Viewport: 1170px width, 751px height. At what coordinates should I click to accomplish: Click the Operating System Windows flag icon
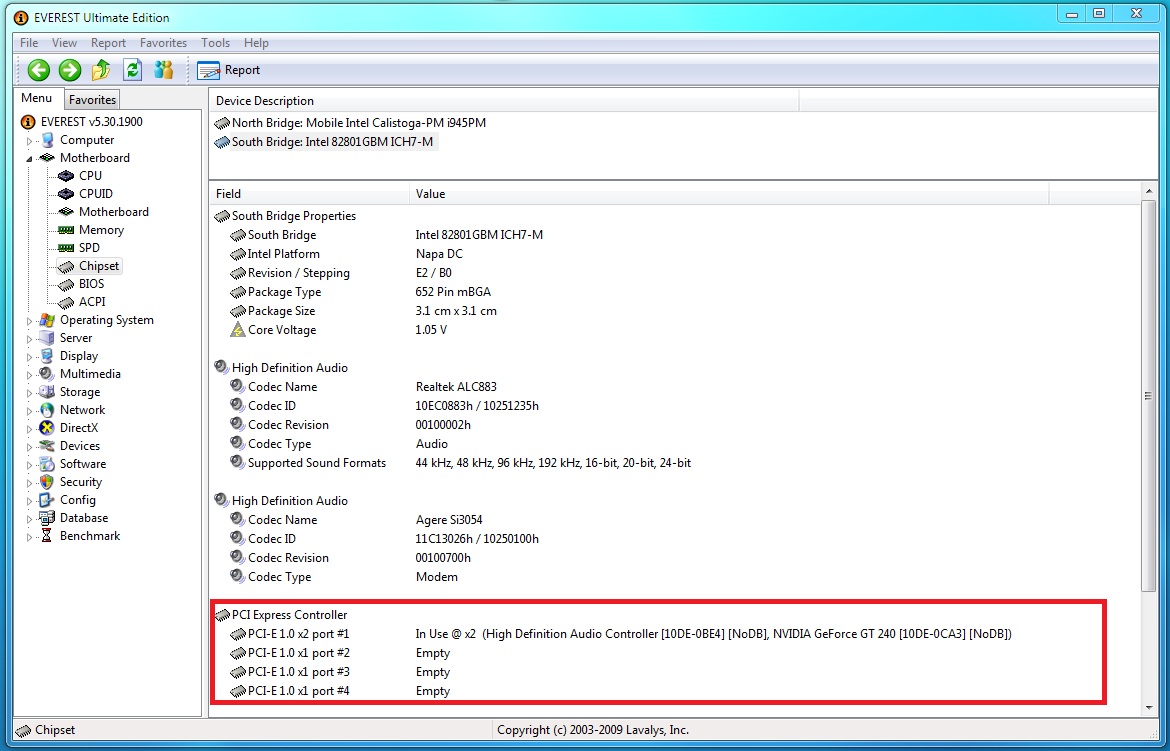pyautogui.click(x=47, y=320)
